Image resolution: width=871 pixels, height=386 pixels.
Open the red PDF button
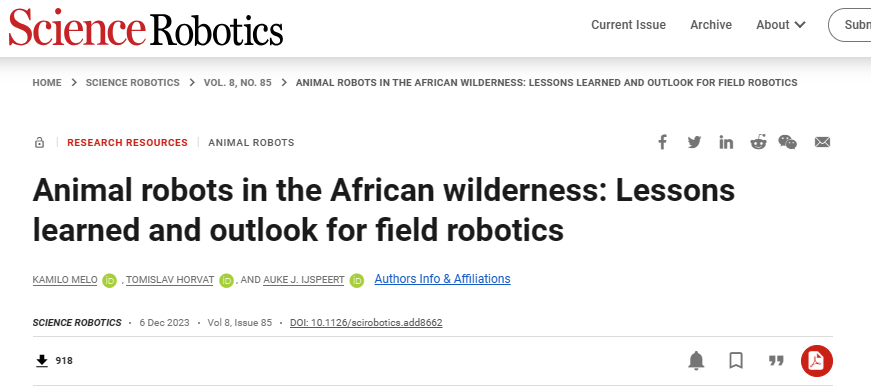point(817,361)
